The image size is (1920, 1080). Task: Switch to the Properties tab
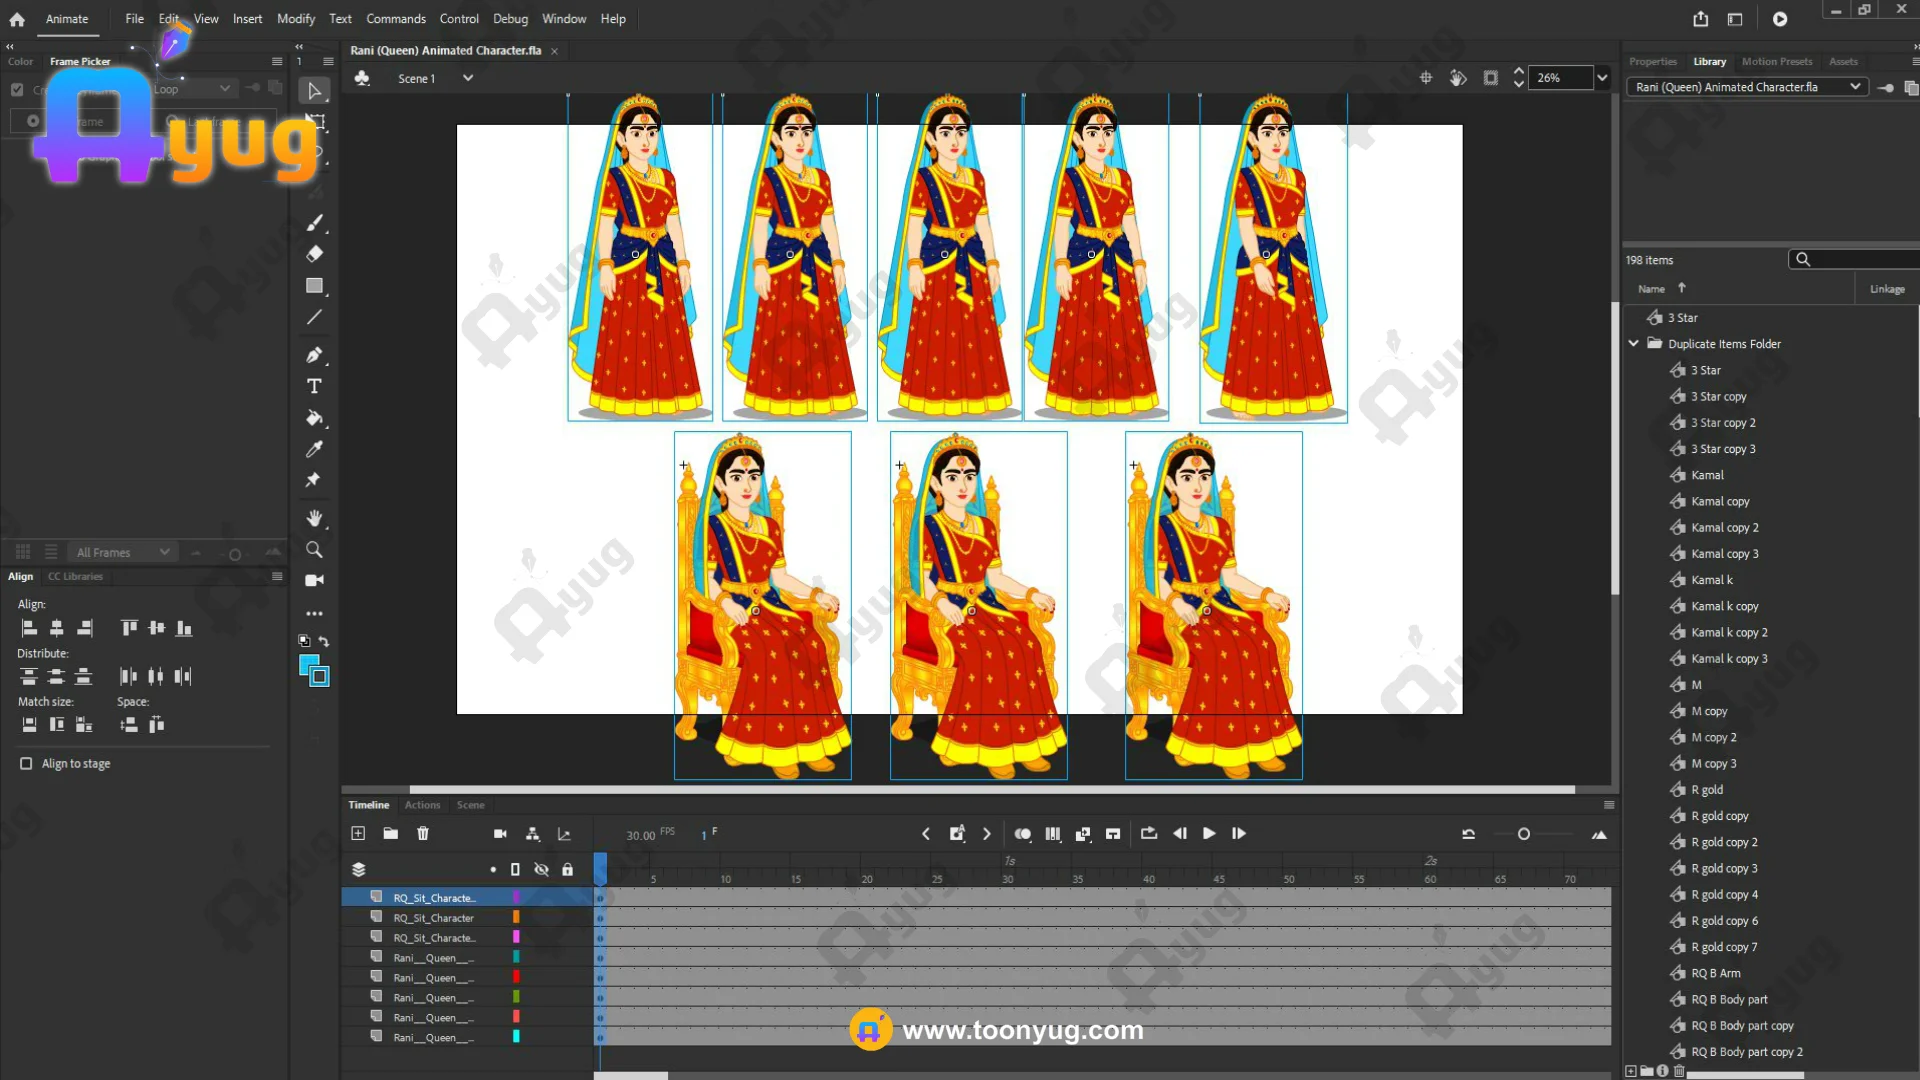(1652, 61)
